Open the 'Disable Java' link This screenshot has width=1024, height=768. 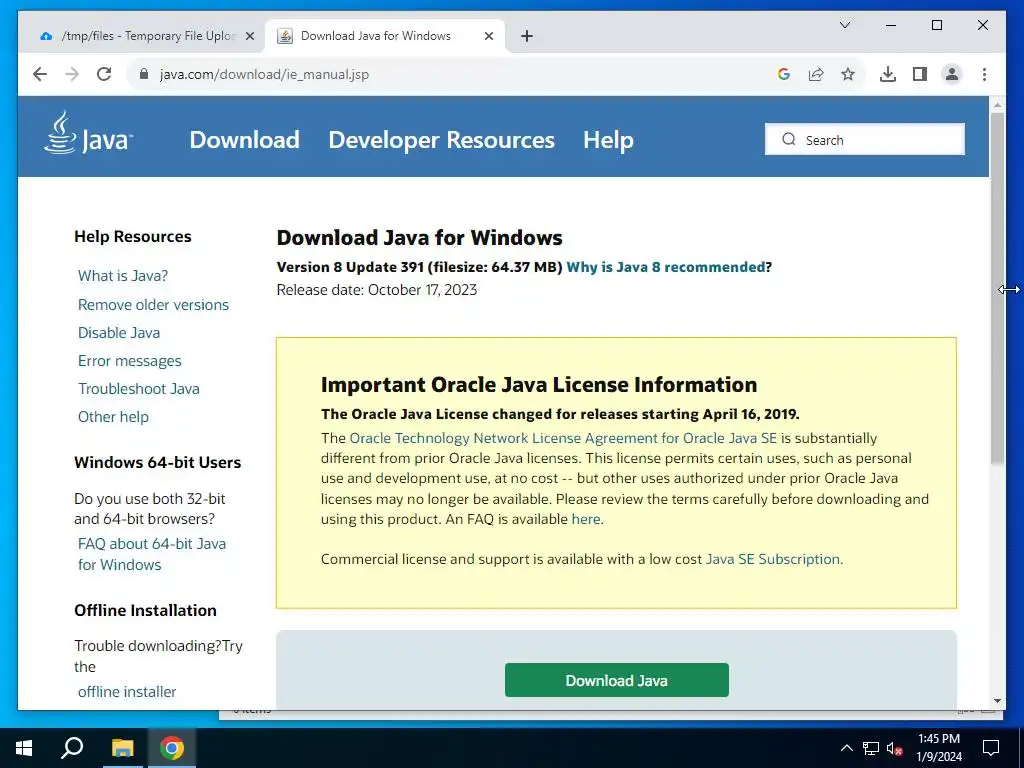point(119,332)
